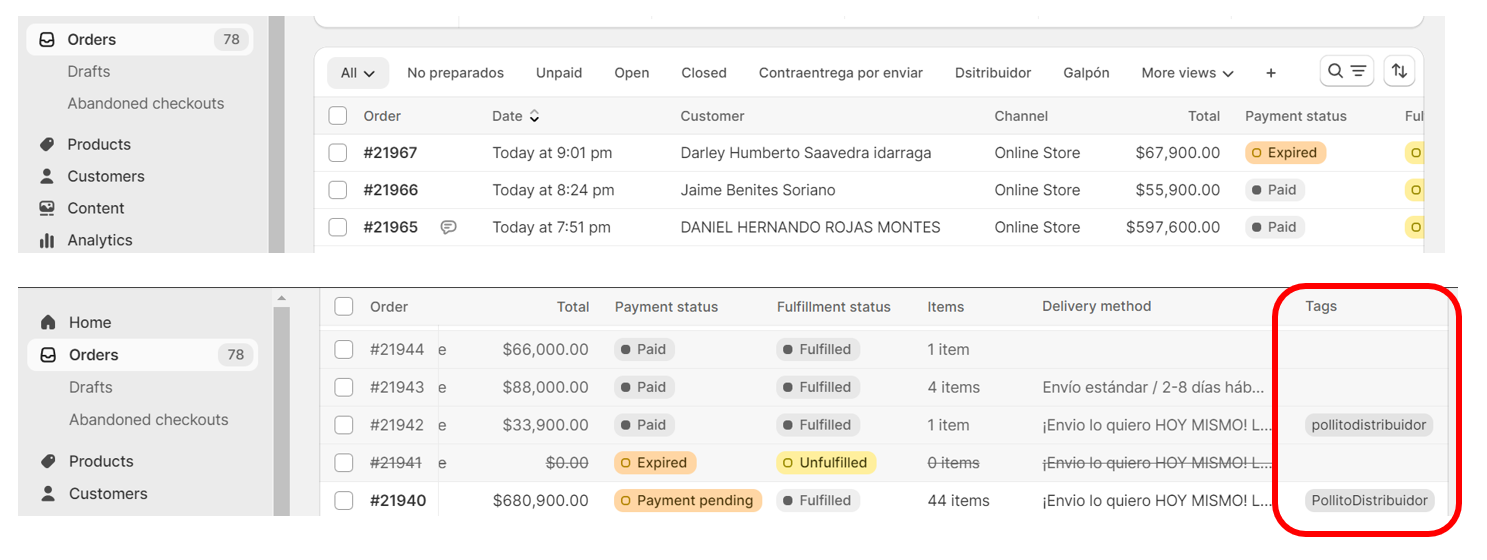Open Drafts in the top sidebar
Screen dimensions: 1487x560
click(x=89, y=72)
